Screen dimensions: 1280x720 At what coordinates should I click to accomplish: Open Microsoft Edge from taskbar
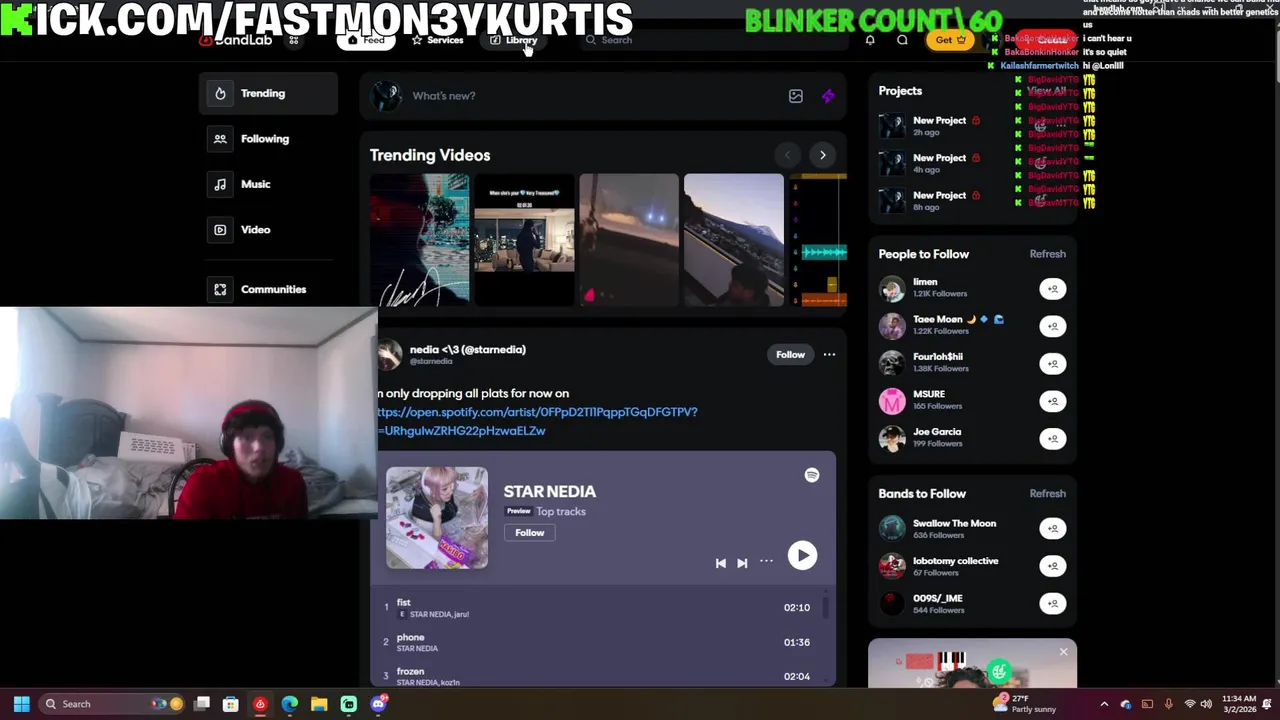(x=290, y=704)
